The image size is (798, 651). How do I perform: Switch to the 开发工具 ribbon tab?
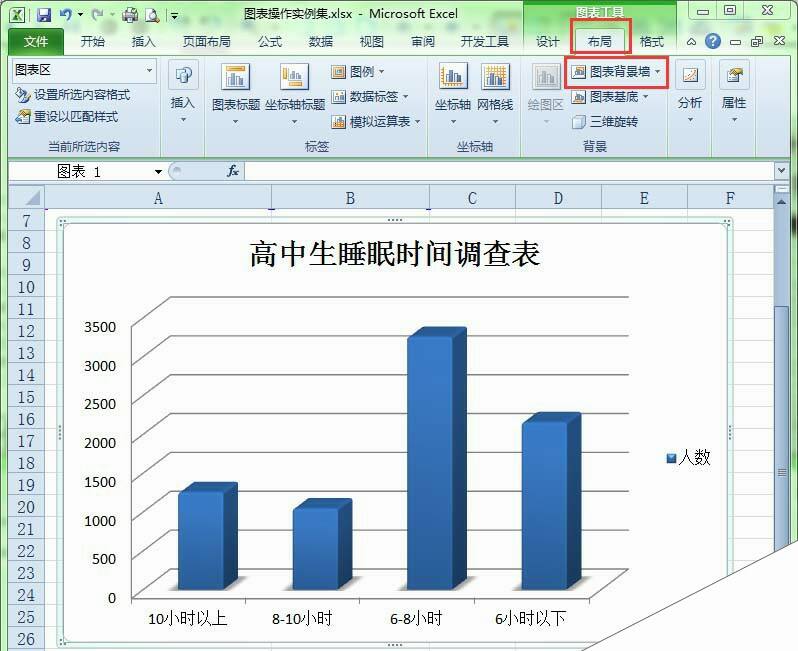point(484,42)
